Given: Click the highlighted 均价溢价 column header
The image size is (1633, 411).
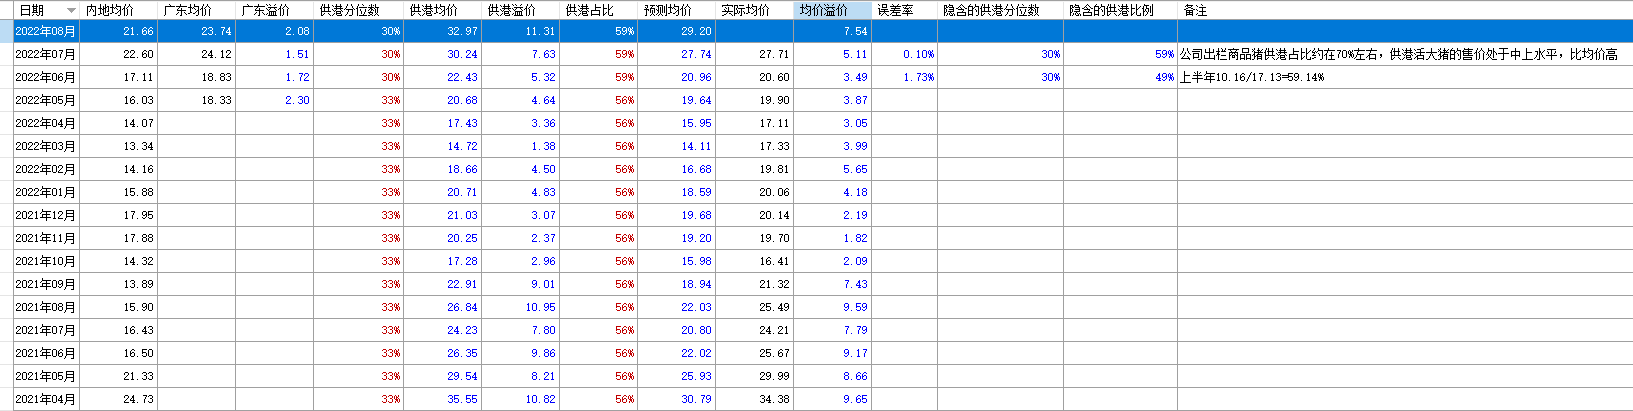Looking at the screenshot, I should click(833, 10).
